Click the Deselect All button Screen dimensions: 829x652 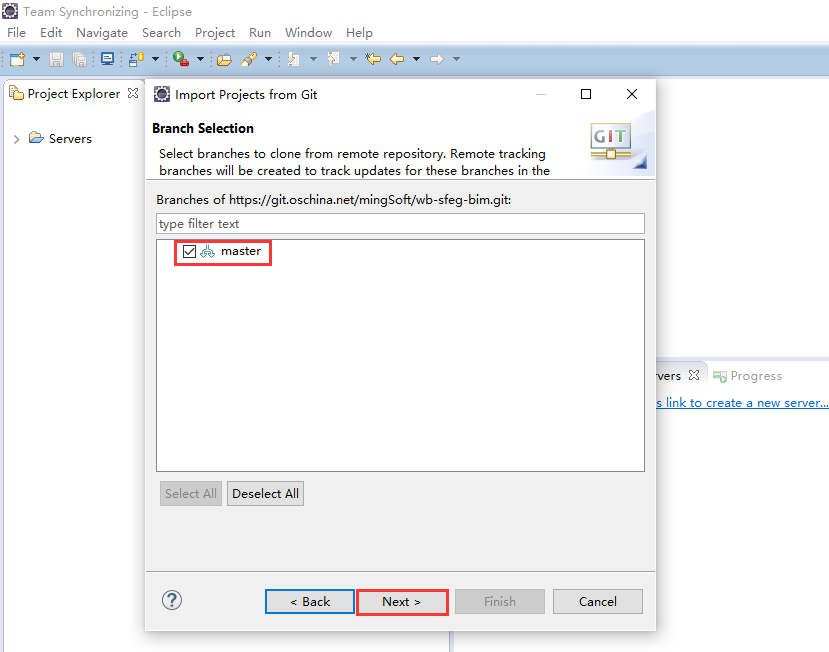click(x=265, y=493)
